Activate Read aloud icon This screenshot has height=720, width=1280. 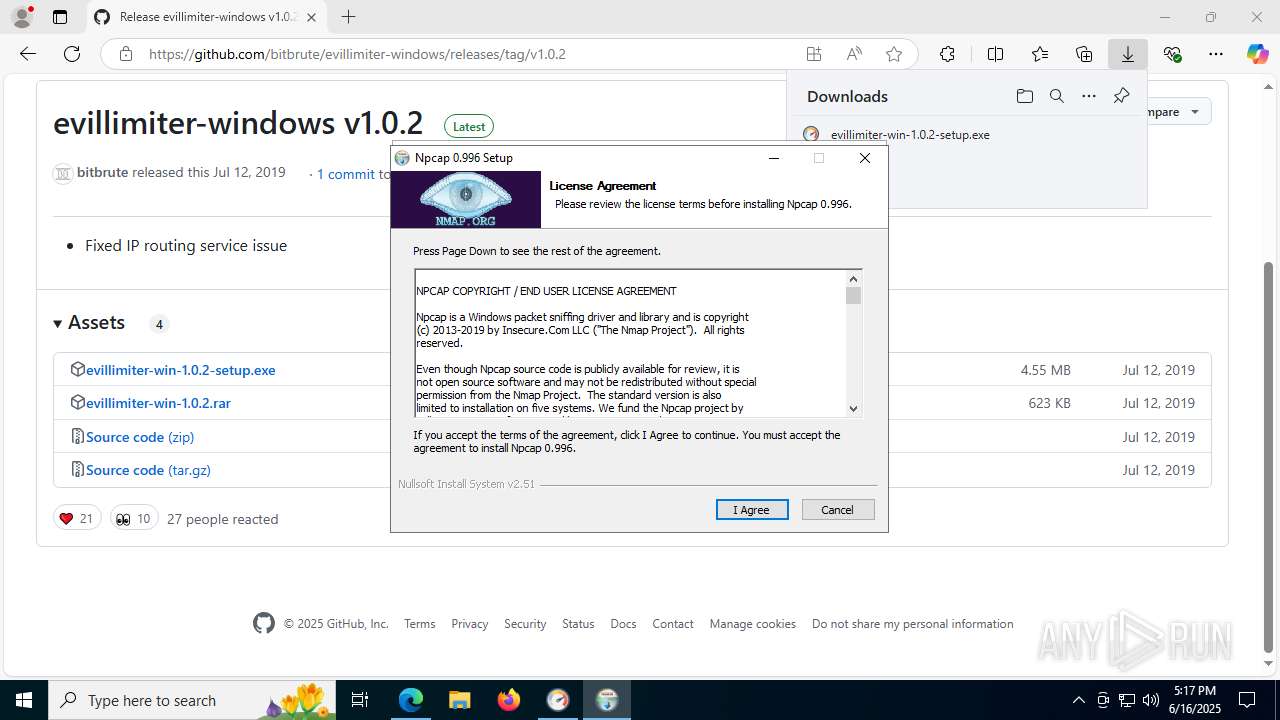point(854,54)
